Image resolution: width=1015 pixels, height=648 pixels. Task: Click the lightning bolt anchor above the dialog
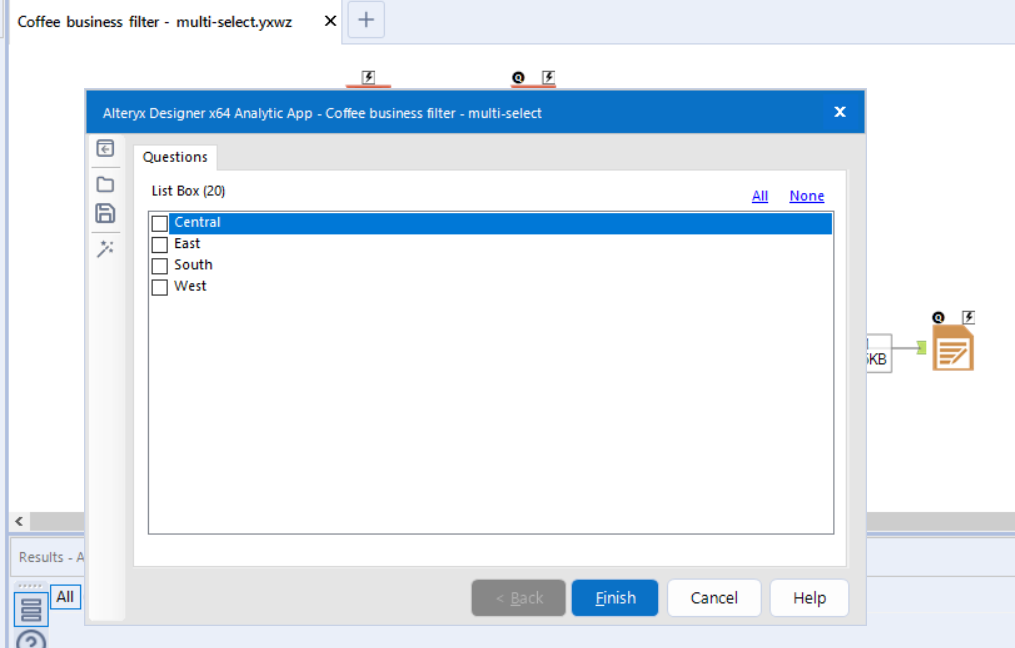point(368,77)
